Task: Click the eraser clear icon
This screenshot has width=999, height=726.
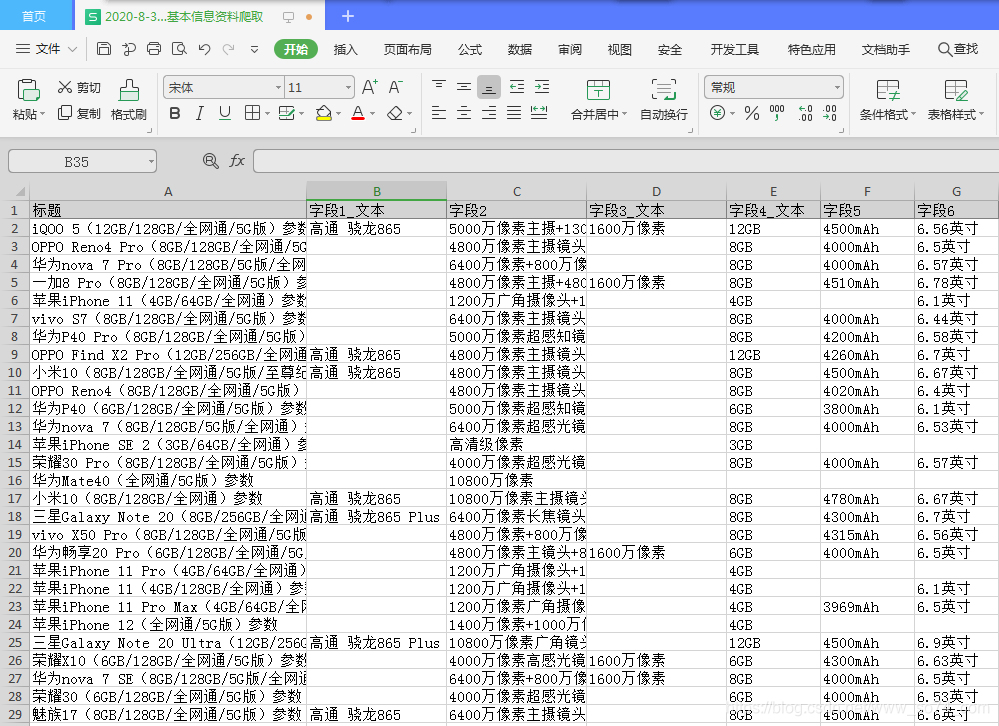Action: pyautogui.click(x=395, y=113)
